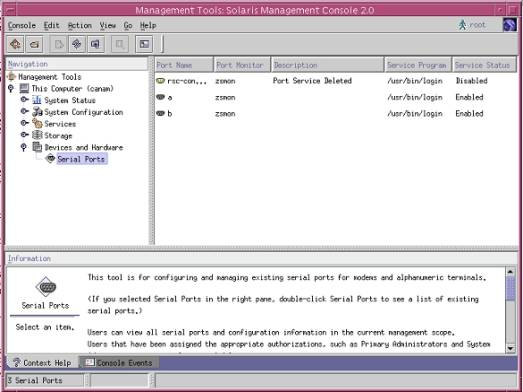Click port a's 'Enabled' status cell
Screen dimensions: 523x392
tap(469, 97)
